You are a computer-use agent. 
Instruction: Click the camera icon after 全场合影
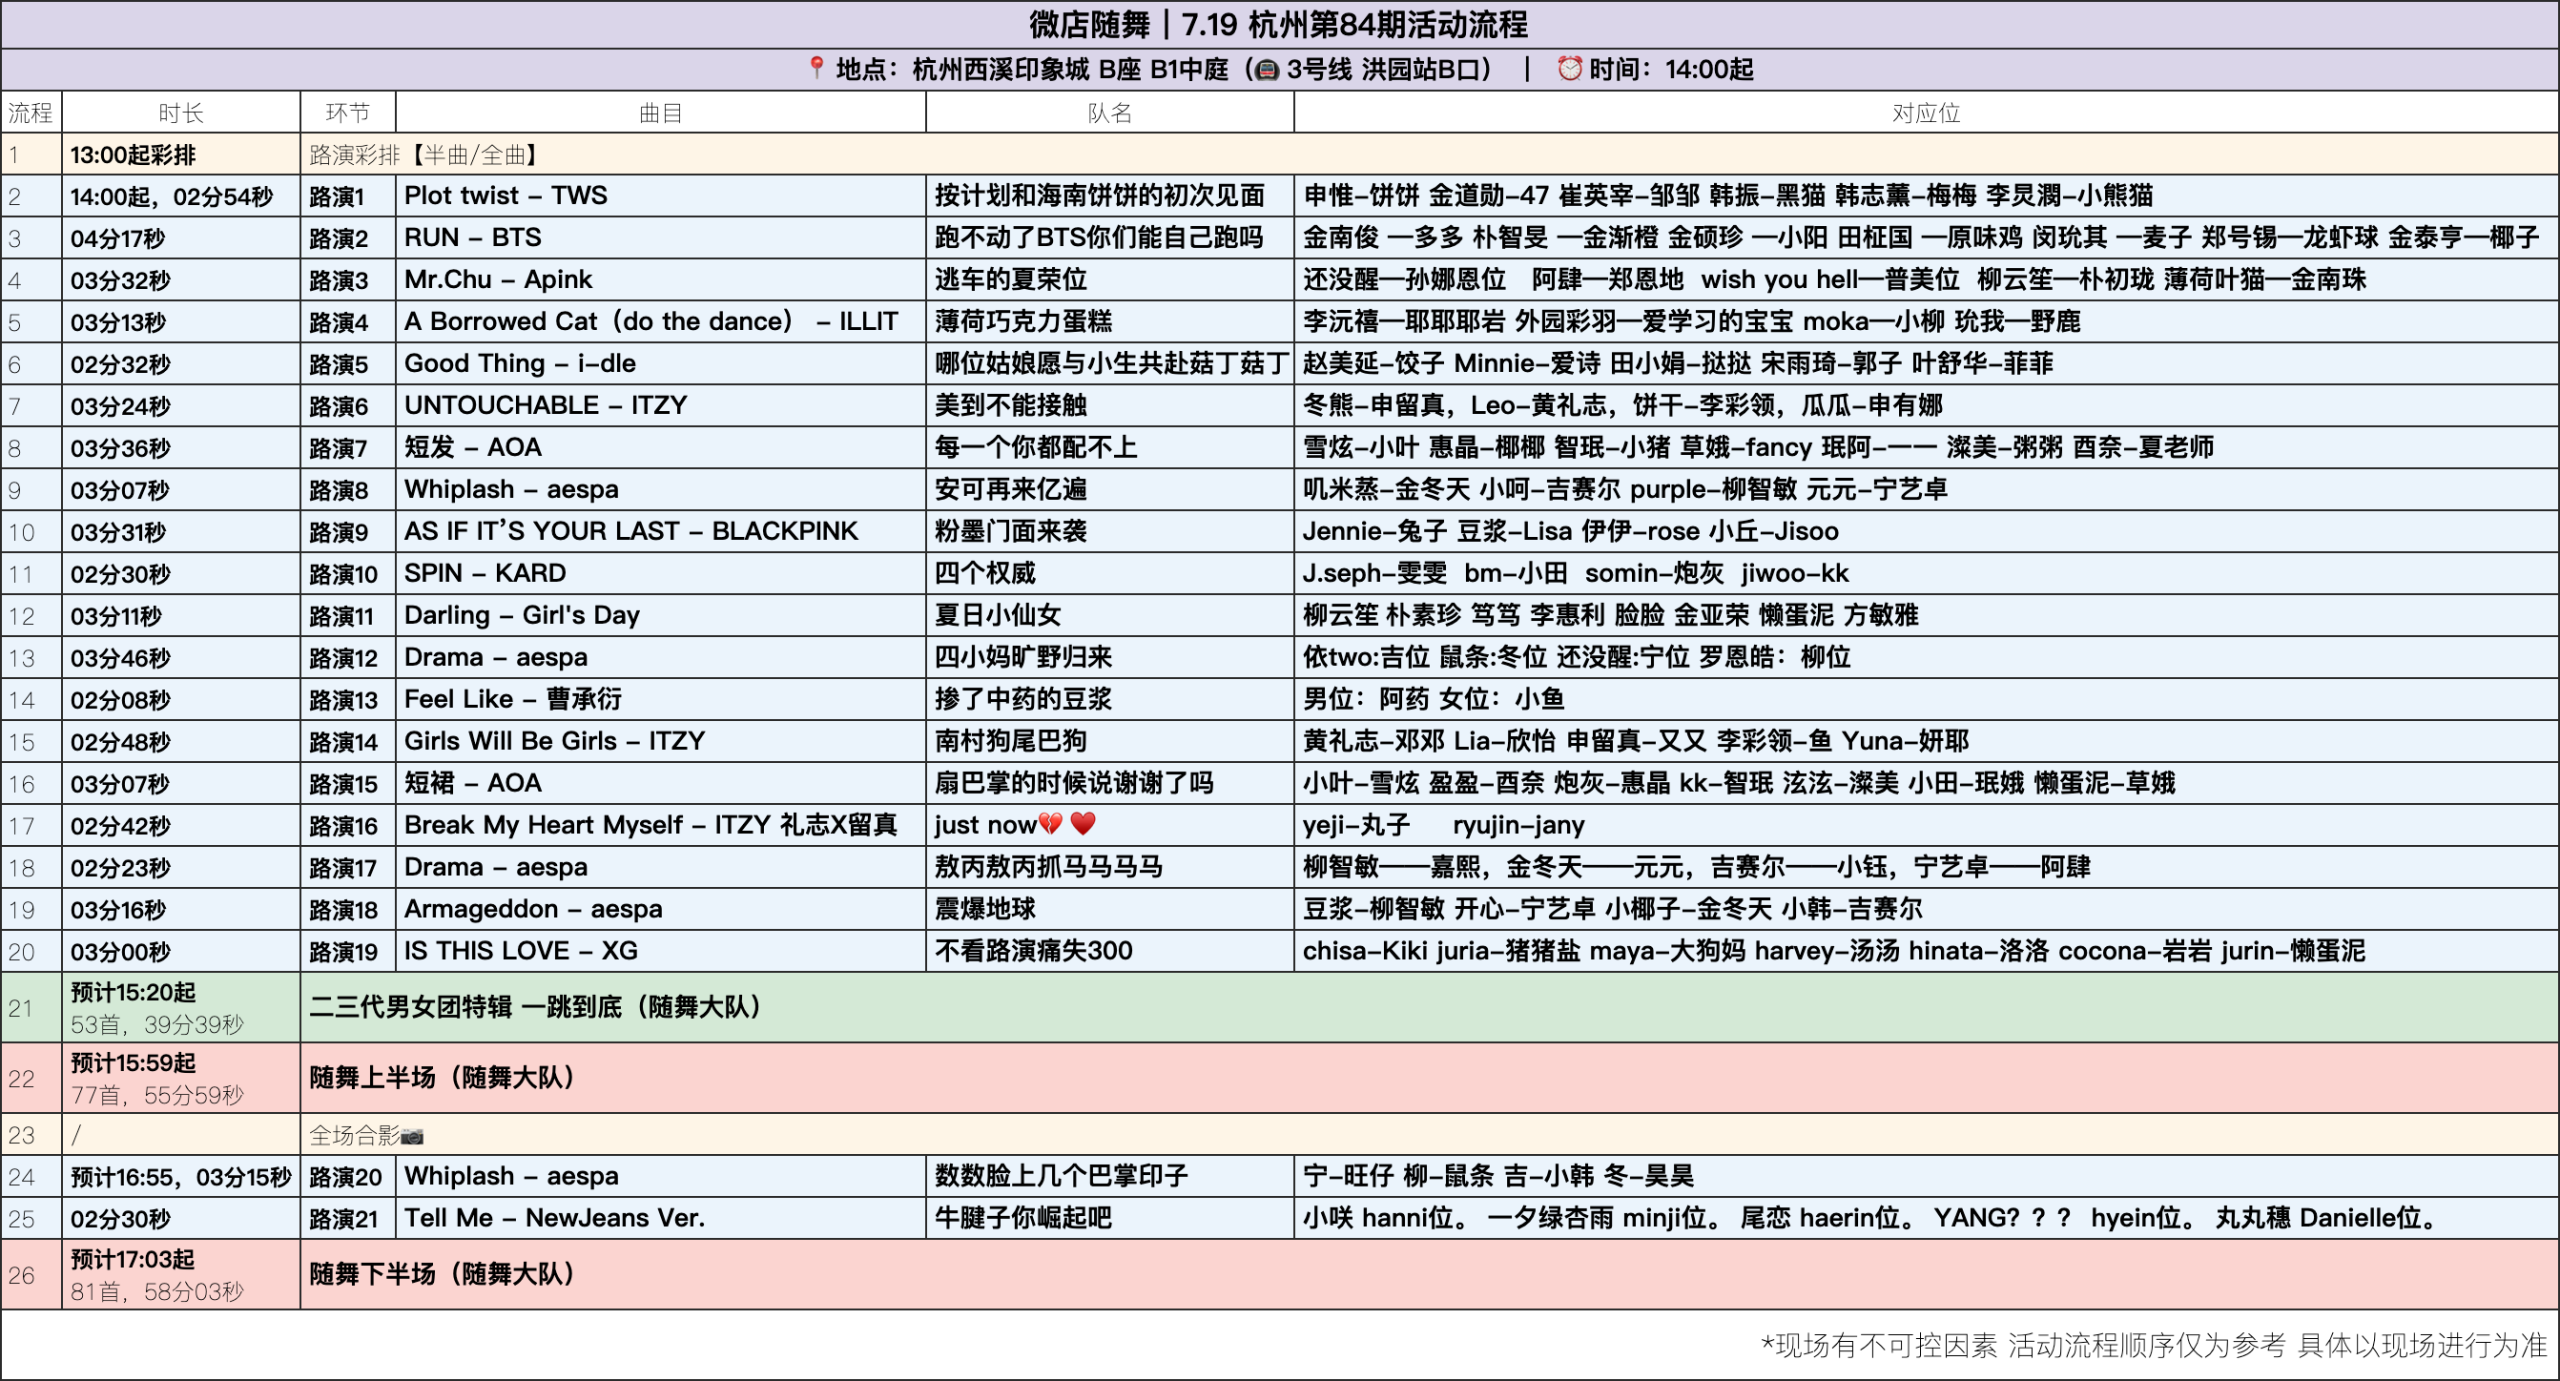pyautogui.click(x=412, y=1136)
